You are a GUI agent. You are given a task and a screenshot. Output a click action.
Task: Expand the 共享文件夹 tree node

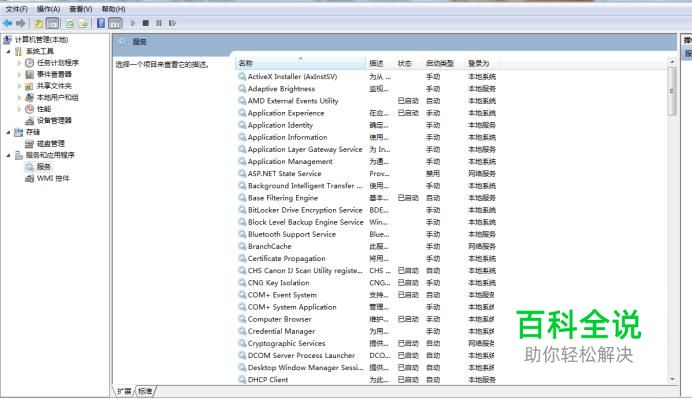tap(19, 86)
